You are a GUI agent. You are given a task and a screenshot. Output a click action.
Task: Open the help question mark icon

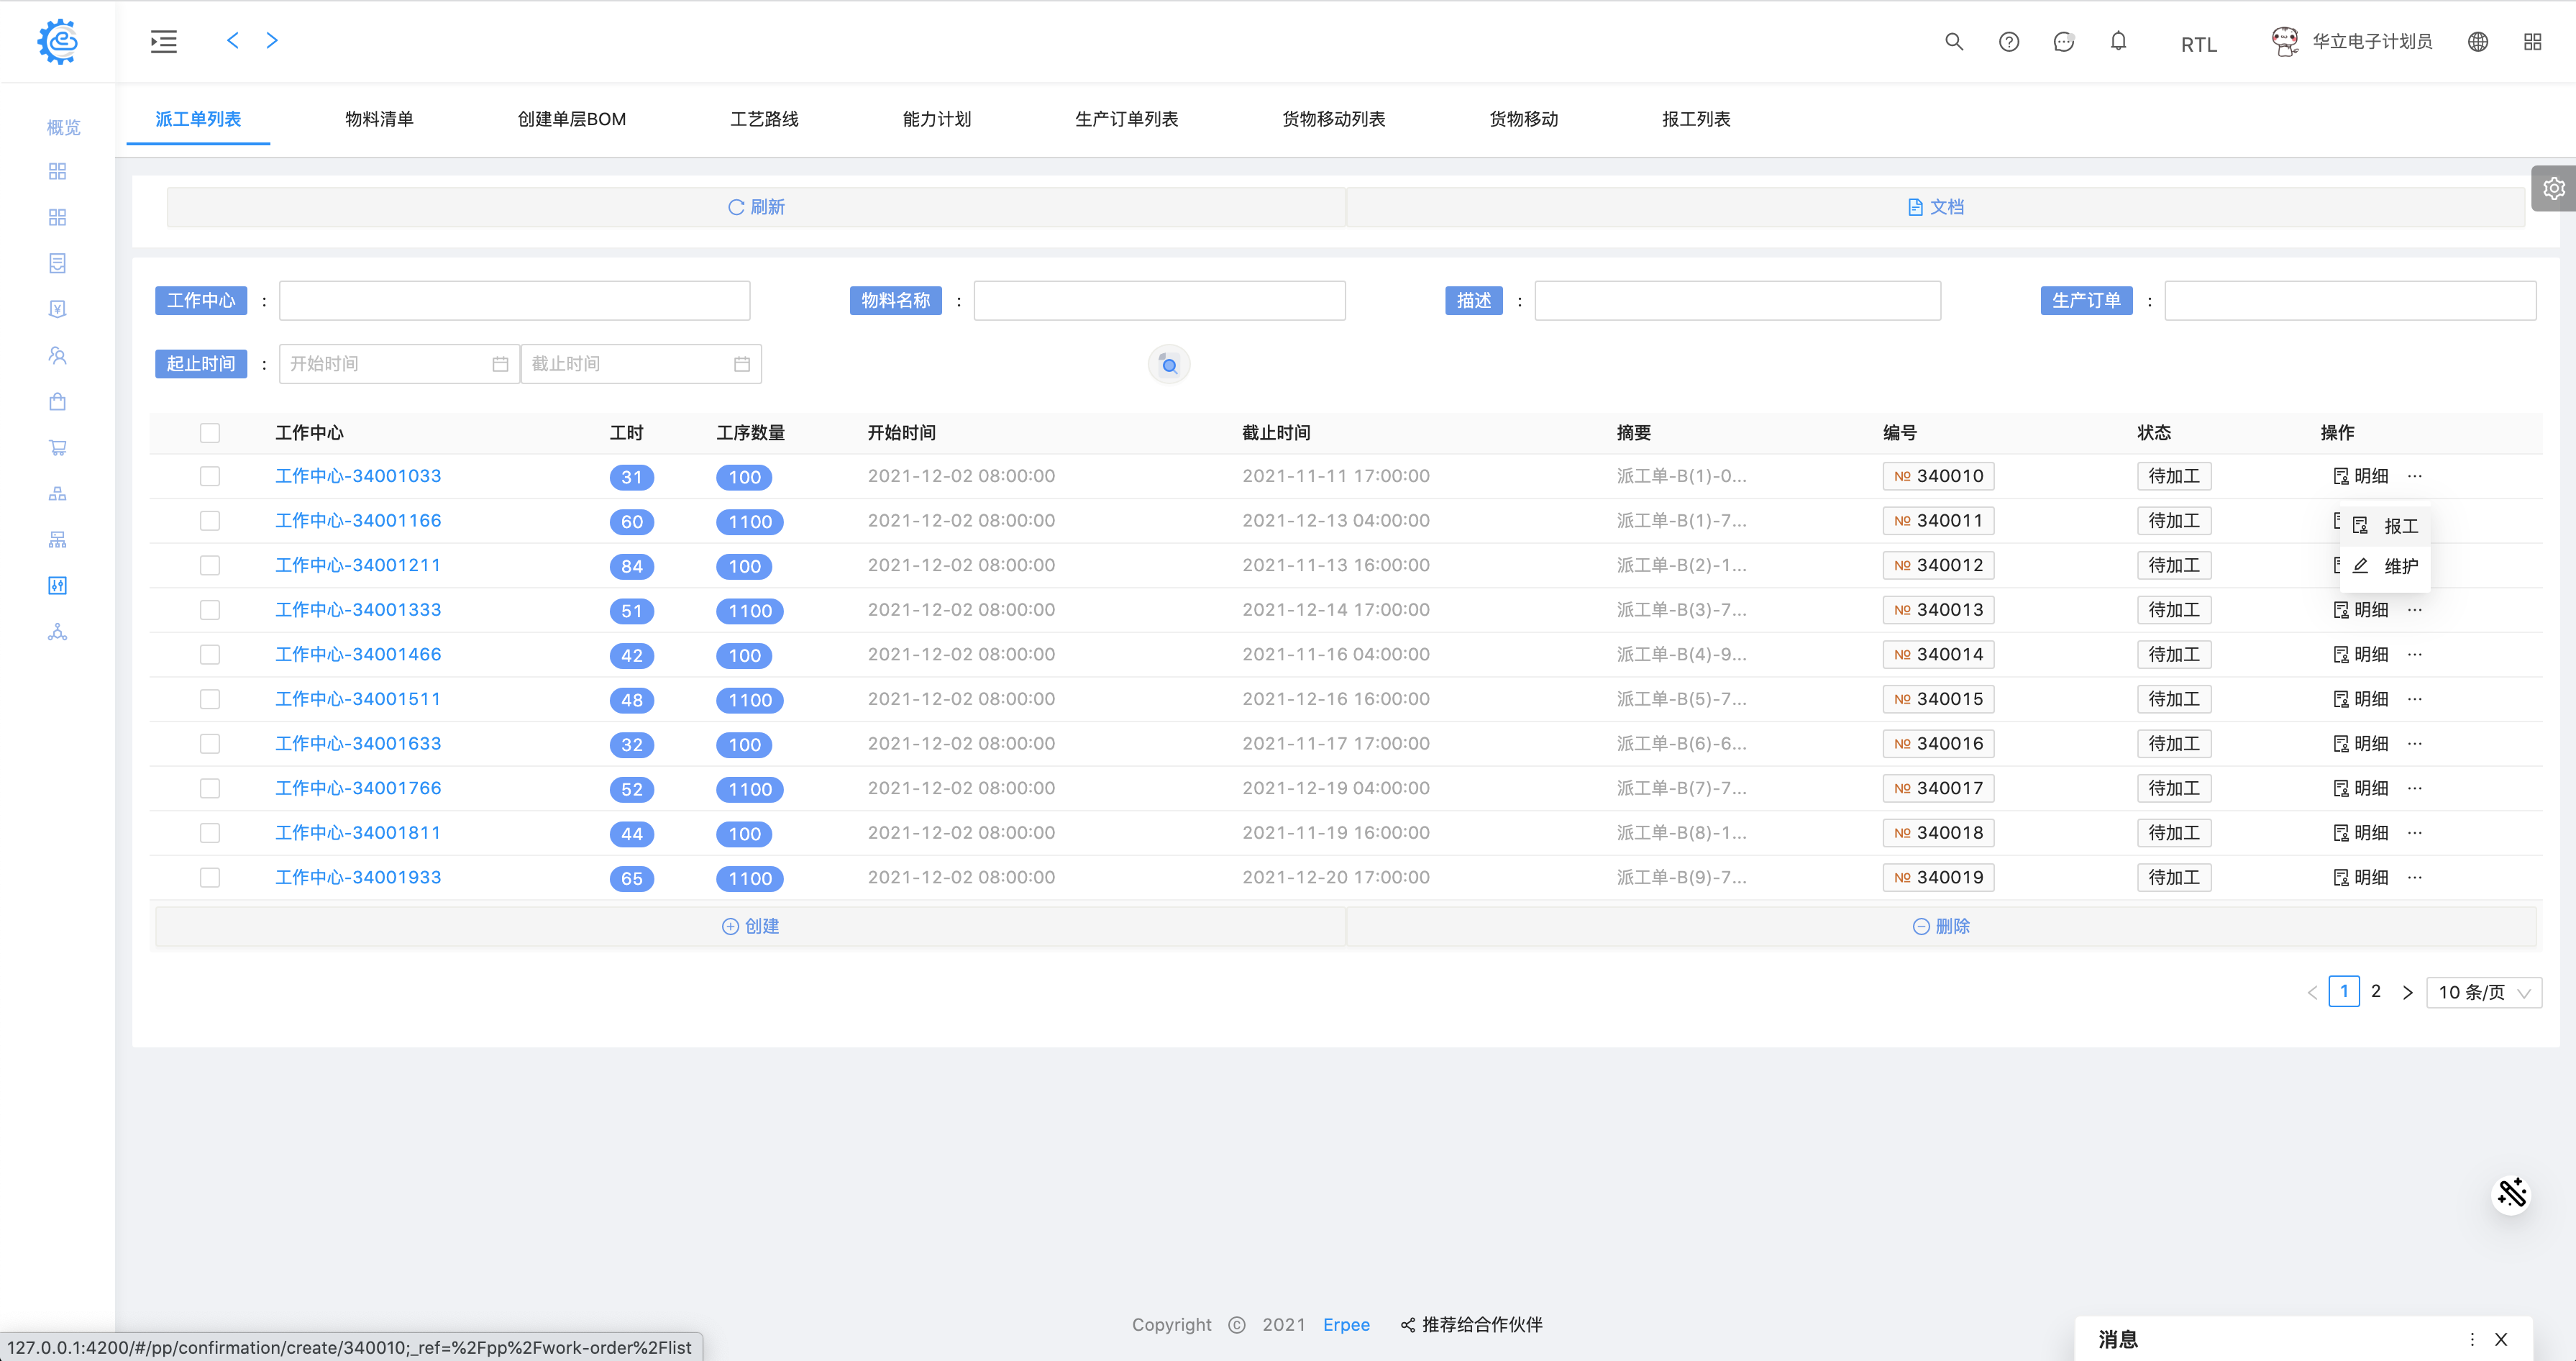2008,42
